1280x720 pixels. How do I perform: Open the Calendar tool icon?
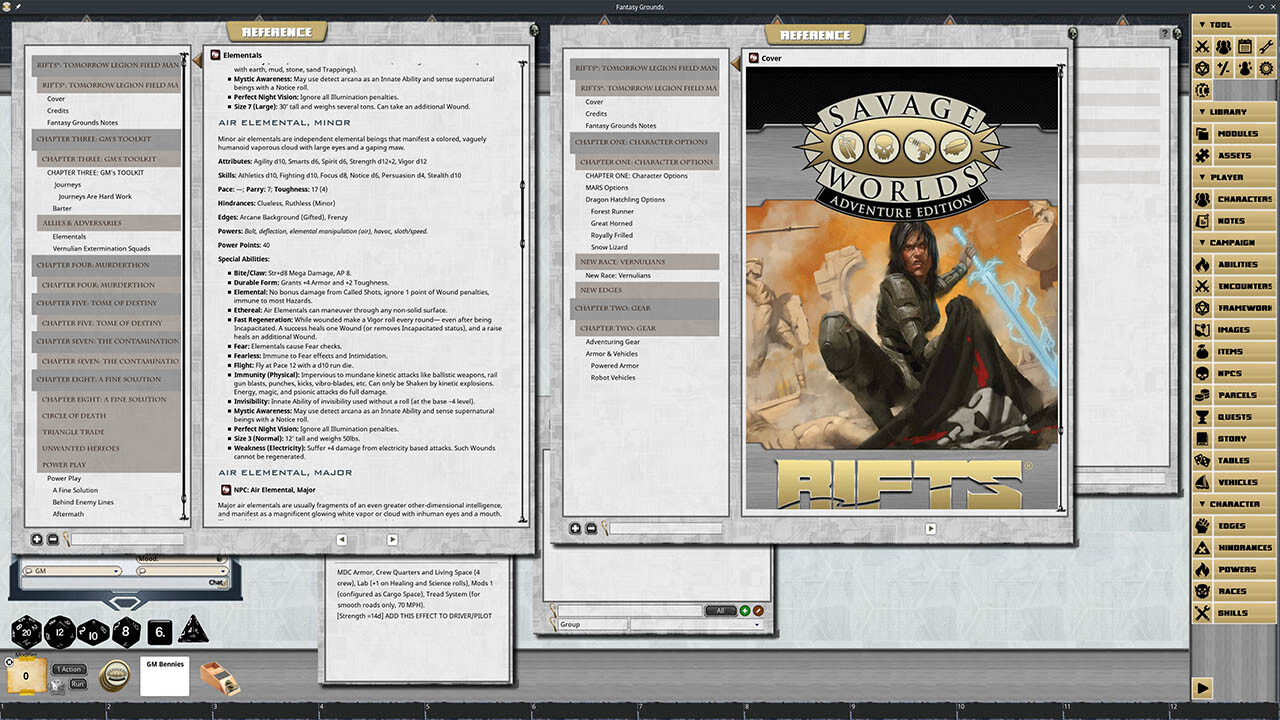click(x=1246, y=47)
